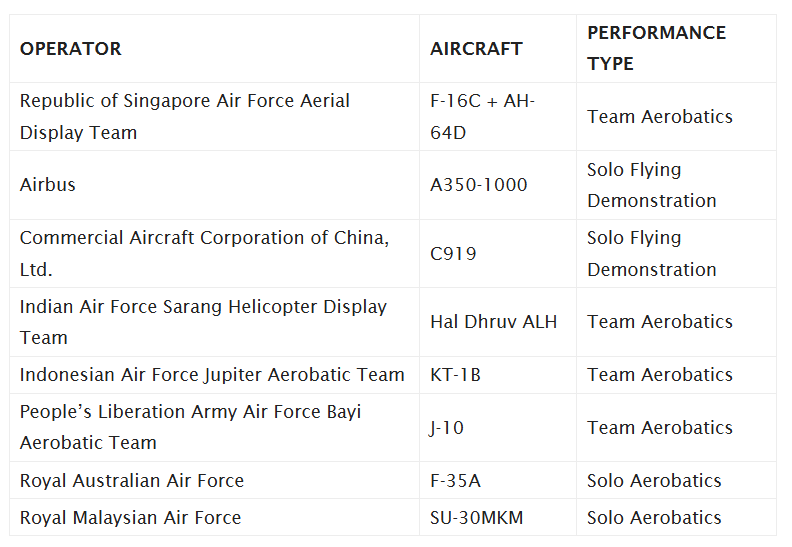
Task: Select the Royal Malaysian Air Force cell
Action: click(x=130, y=517)
